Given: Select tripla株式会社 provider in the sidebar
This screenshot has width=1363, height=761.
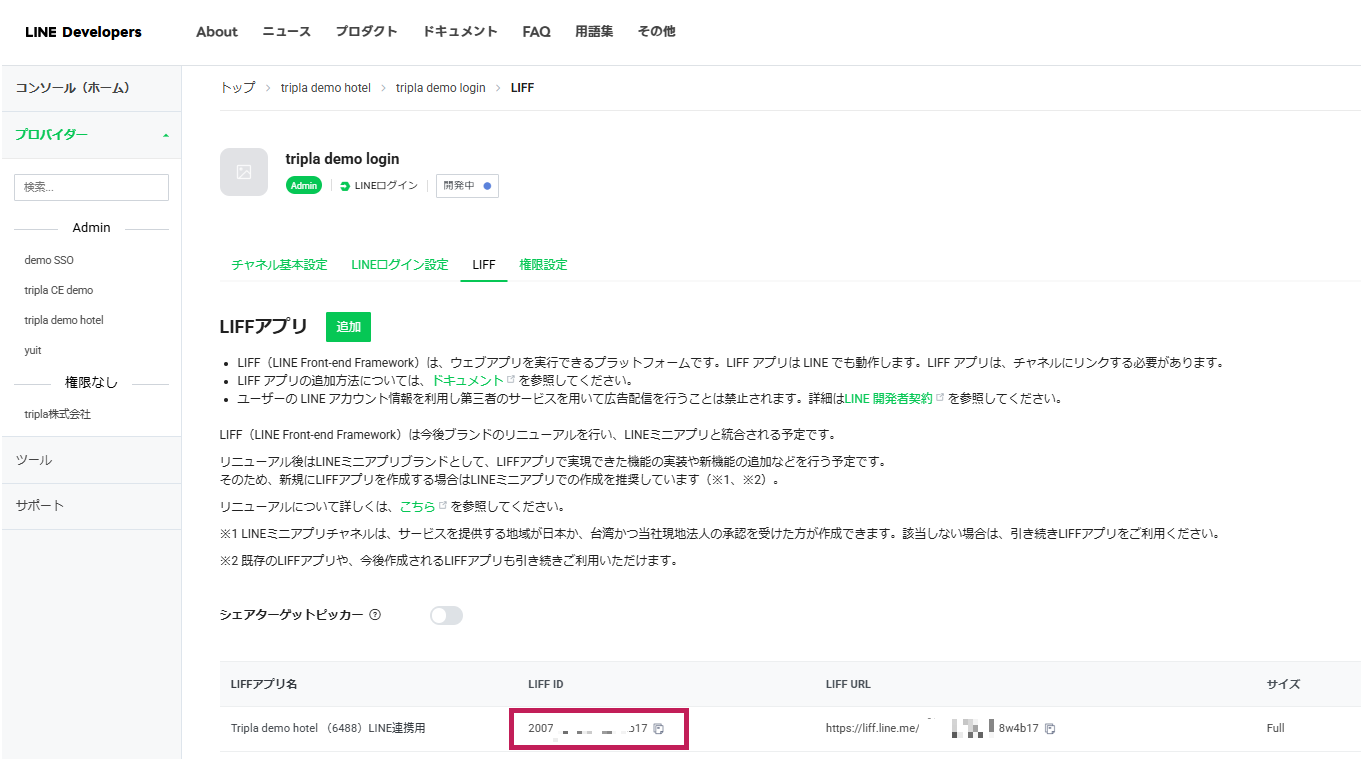Looking at the screenshot, I should pos(58,414).
